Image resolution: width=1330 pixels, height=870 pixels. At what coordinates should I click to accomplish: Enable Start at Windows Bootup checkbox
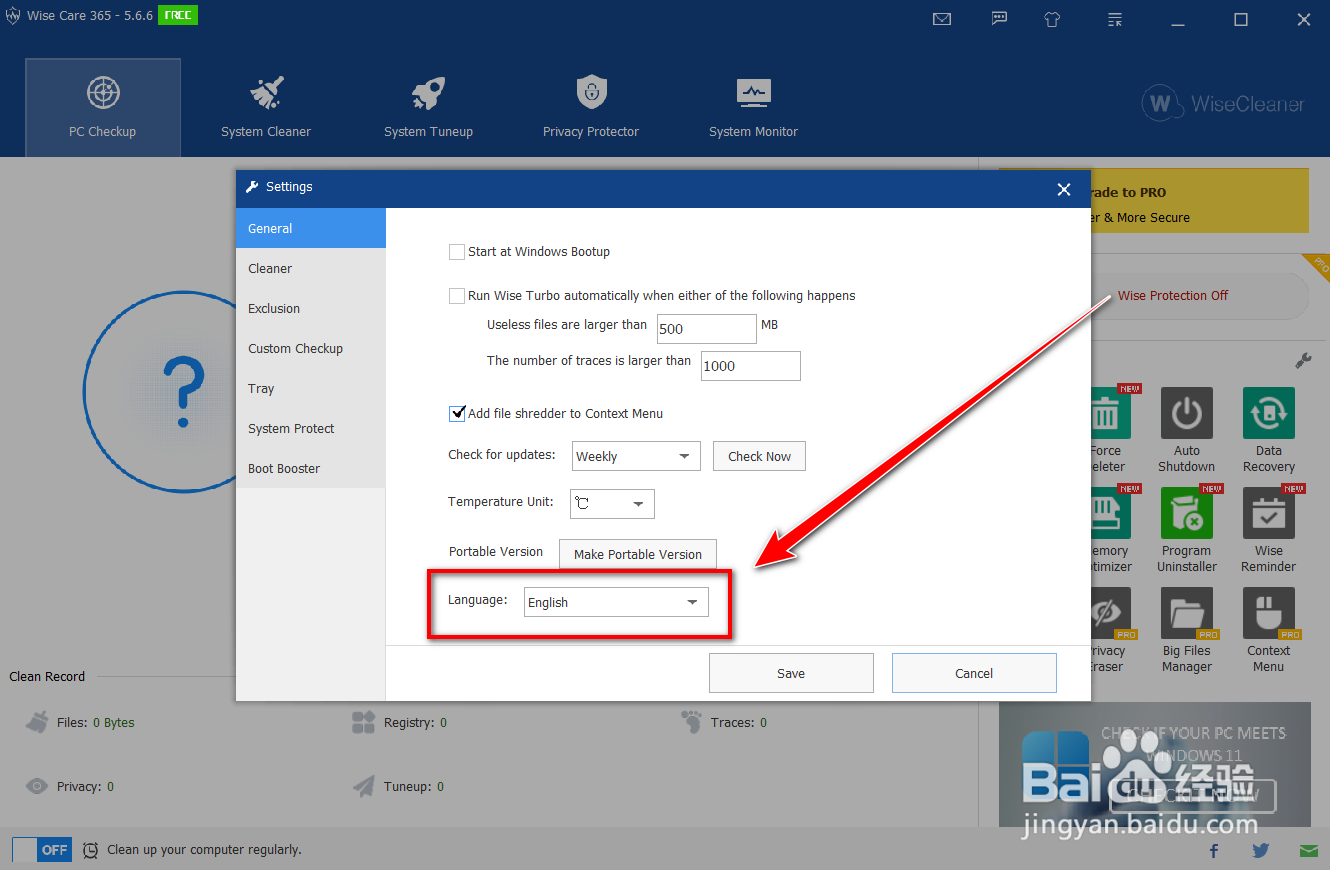tap(457, 252)
